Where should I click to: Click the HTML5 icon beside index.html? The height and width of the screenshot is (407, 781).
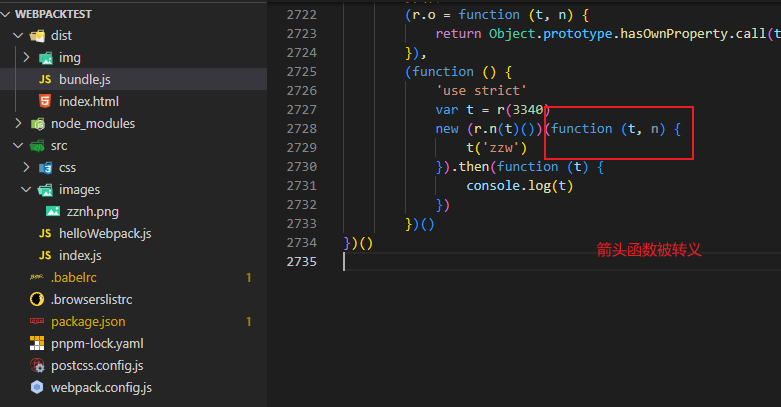(45, 102)
